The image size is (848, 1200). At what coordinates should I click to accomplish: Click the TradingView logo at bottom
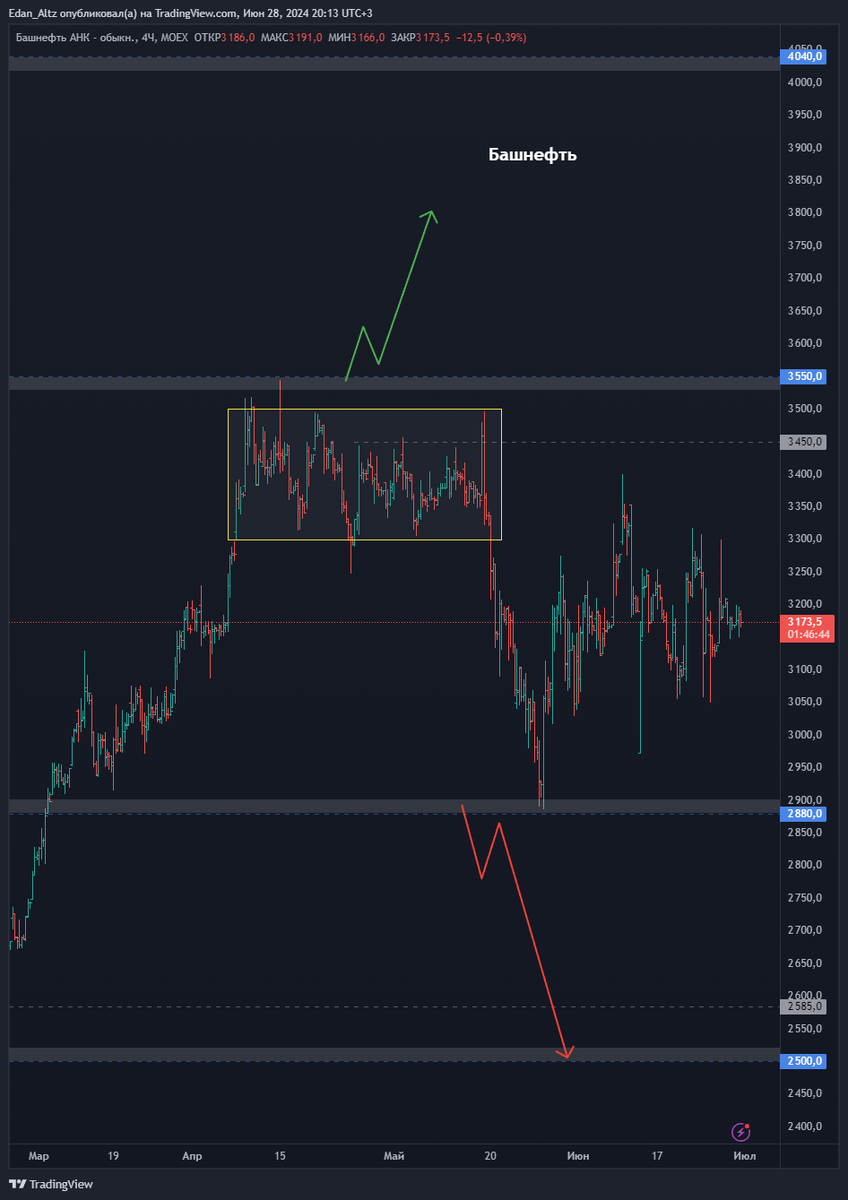click(50, 1184)
